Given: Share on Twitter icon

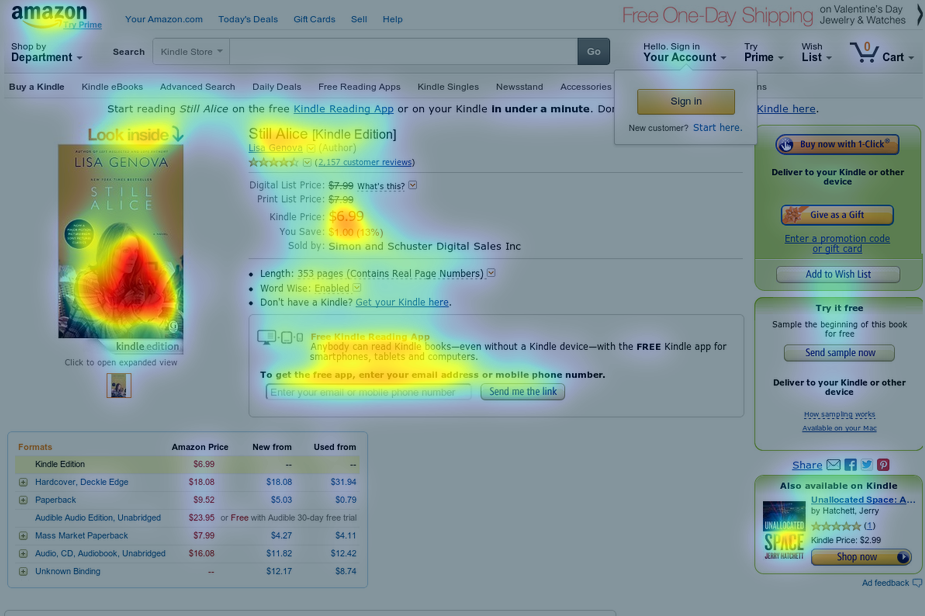Looking at the screenshot, I should (867, 465).
